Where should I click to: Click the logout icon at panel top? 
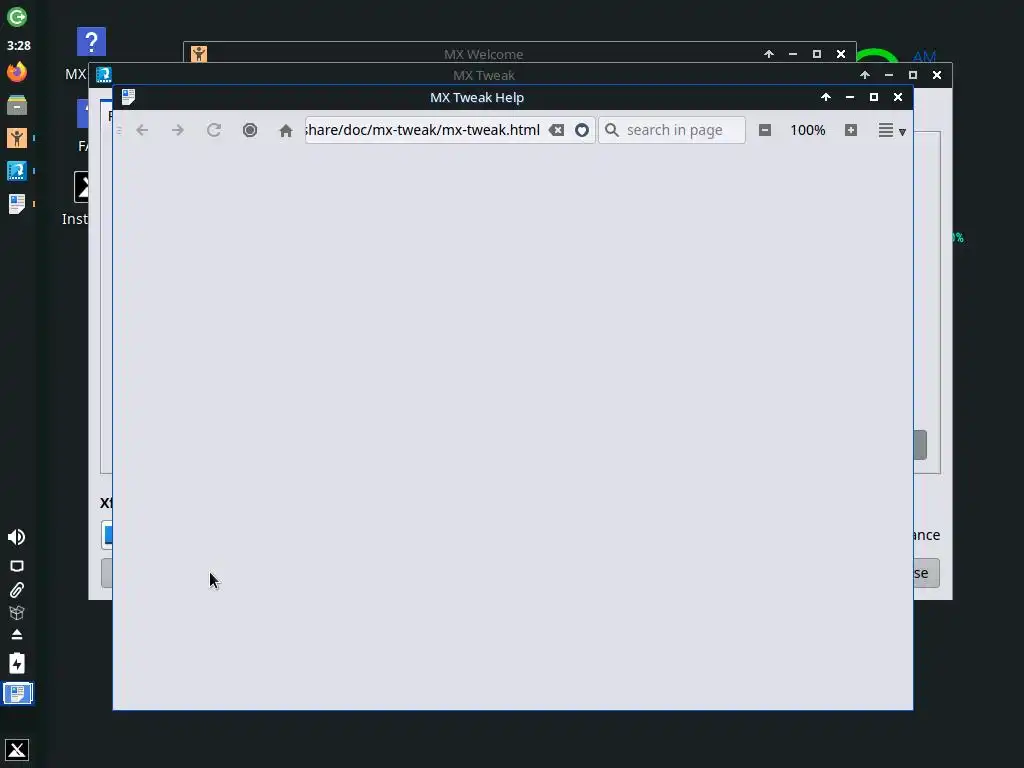pos(17,17)
